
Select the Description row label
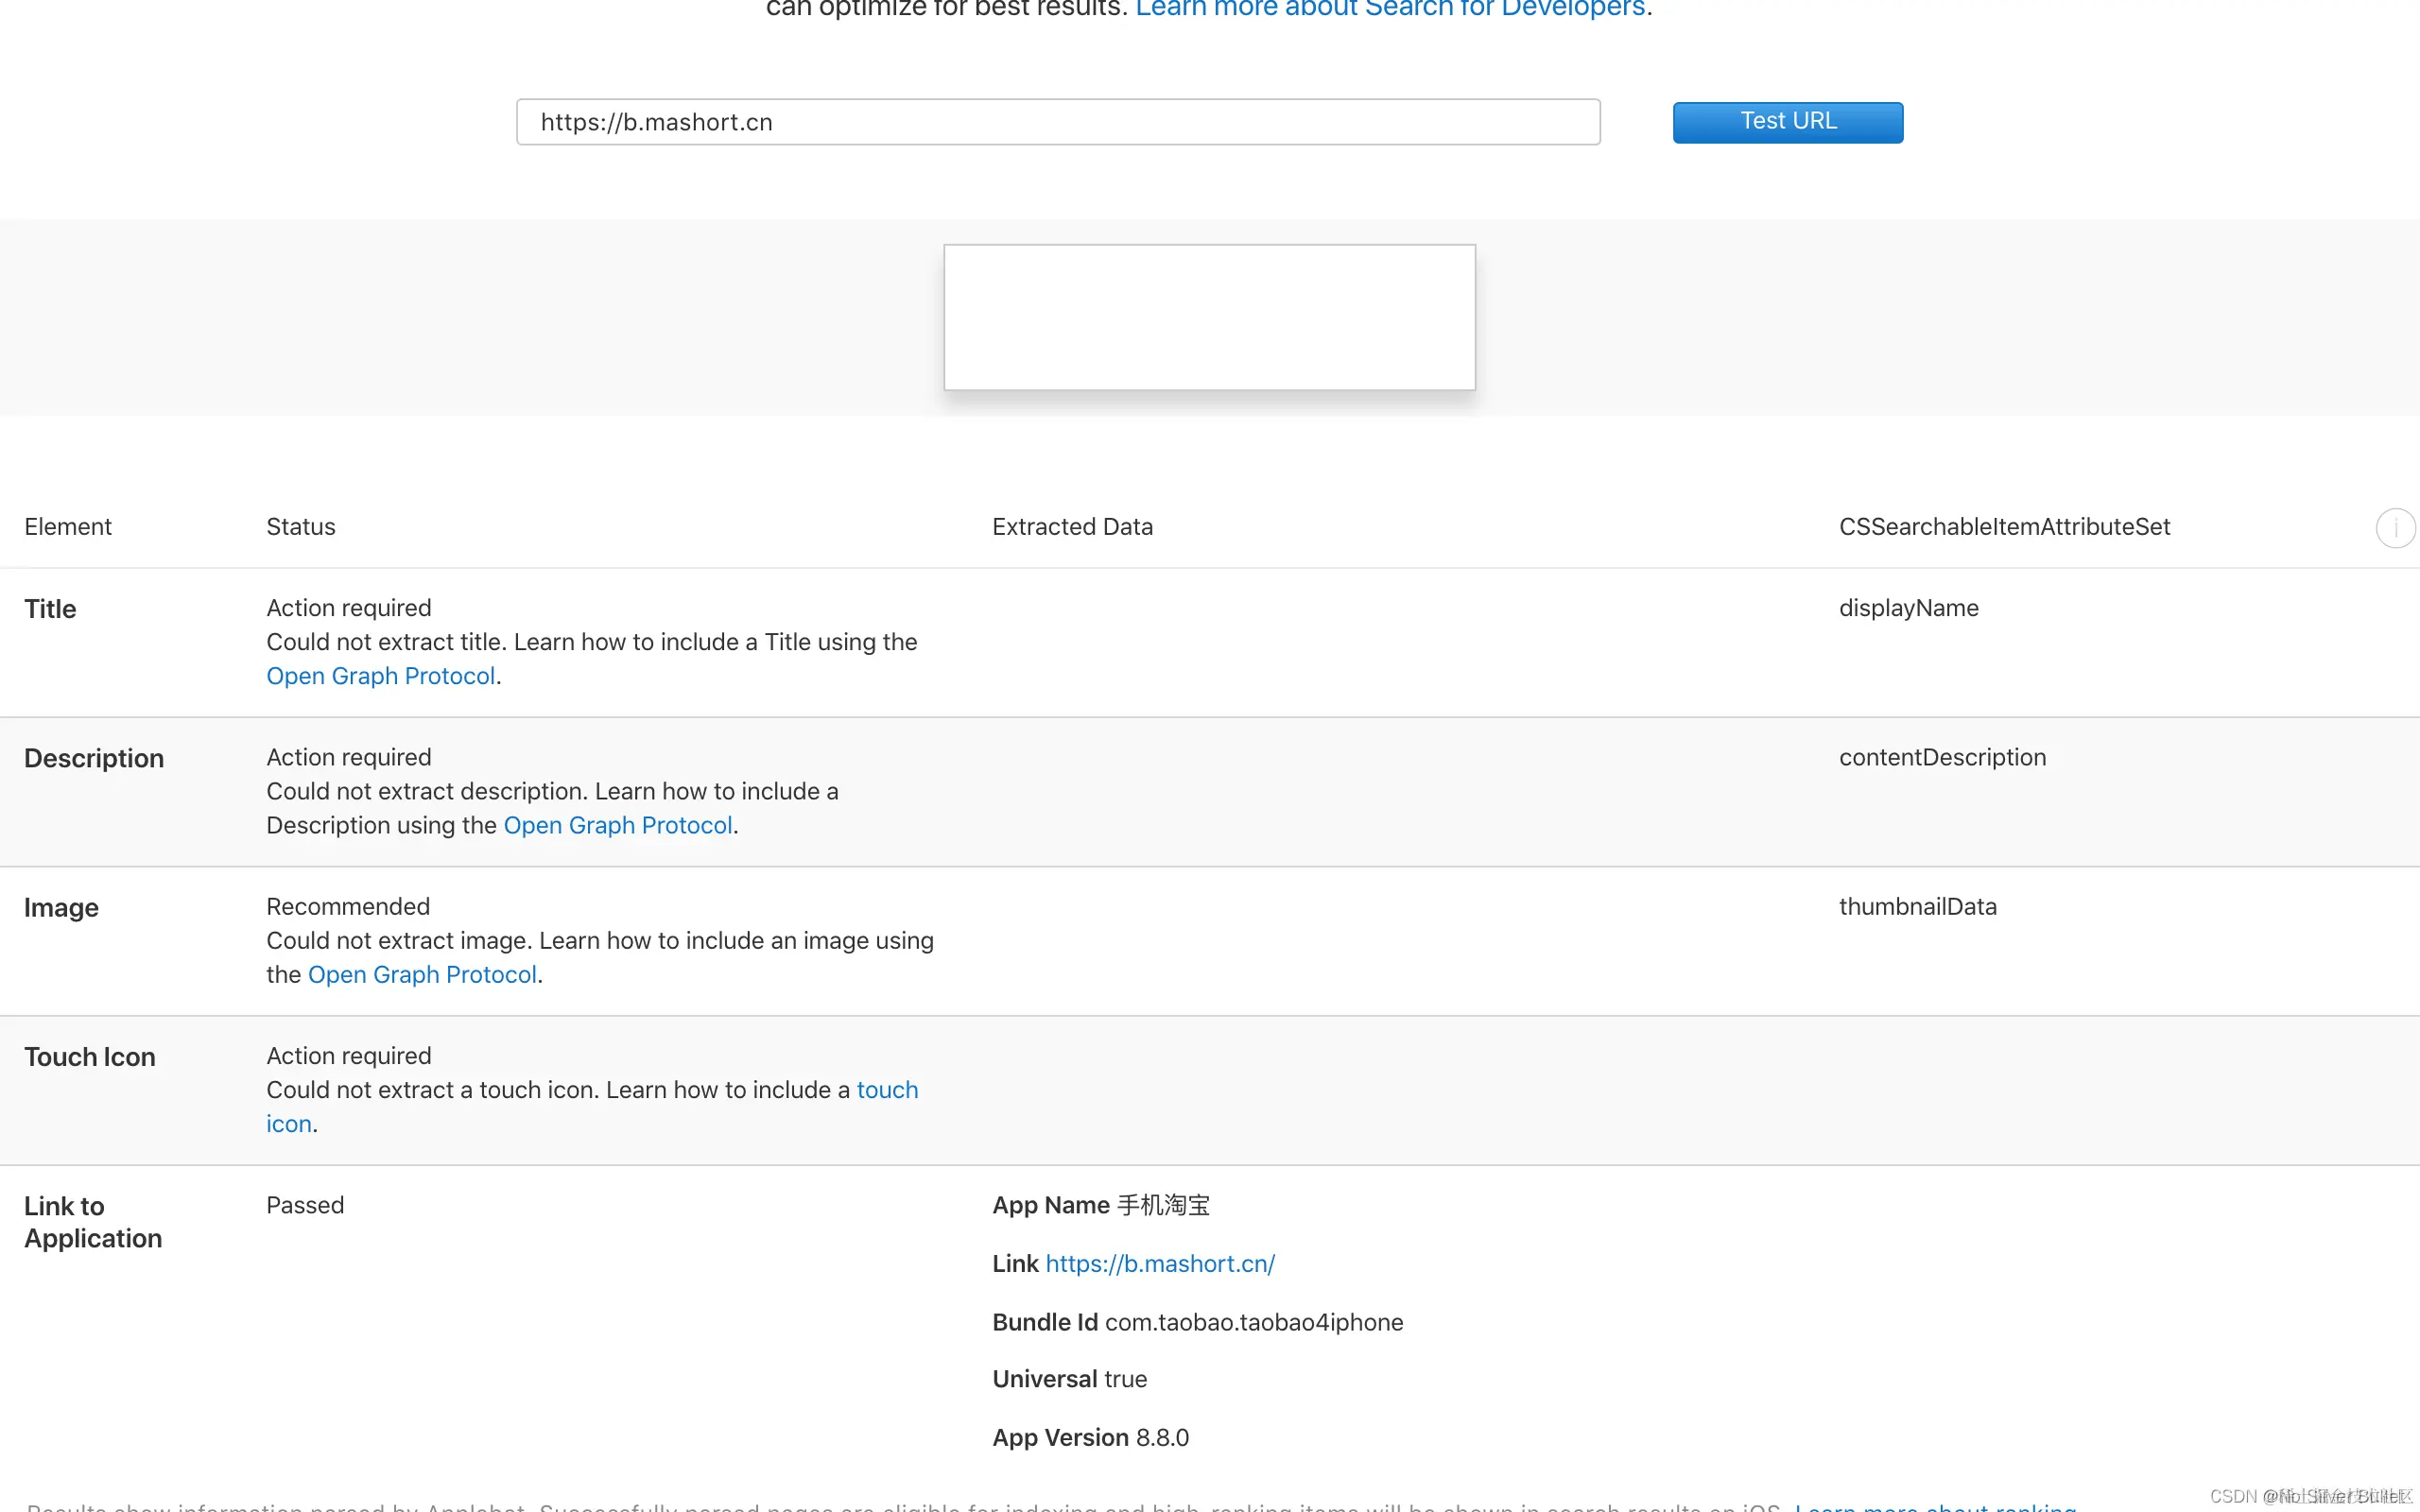(x=94, y=758)
